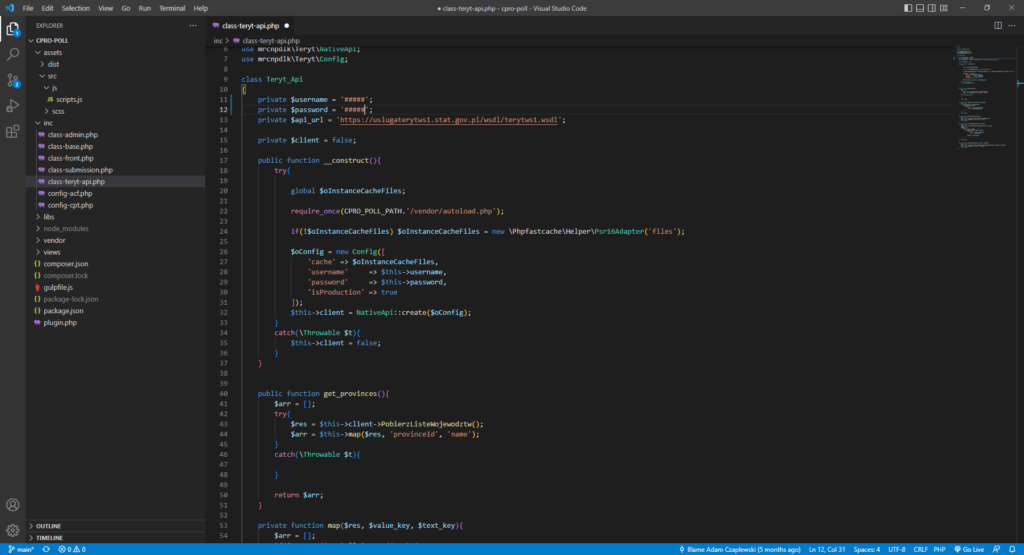The width and height of the screenshot is (1024, 555).
Task: Toggle bottom panel layout icon
Action: [x=920, y=8]
